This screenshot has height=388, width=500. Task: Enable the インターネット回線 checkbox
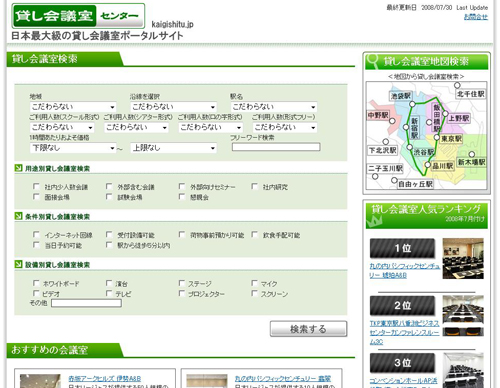point(36,234)
